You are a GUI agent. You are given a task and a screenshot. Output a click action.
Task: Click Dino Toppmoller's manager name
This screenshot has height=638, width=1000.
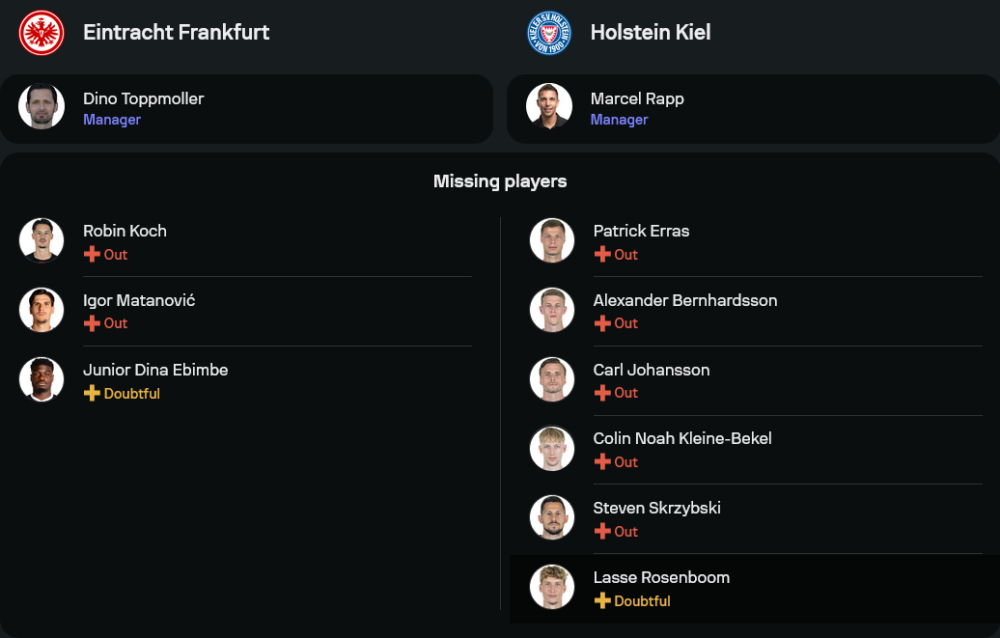[x=143, y=98]
